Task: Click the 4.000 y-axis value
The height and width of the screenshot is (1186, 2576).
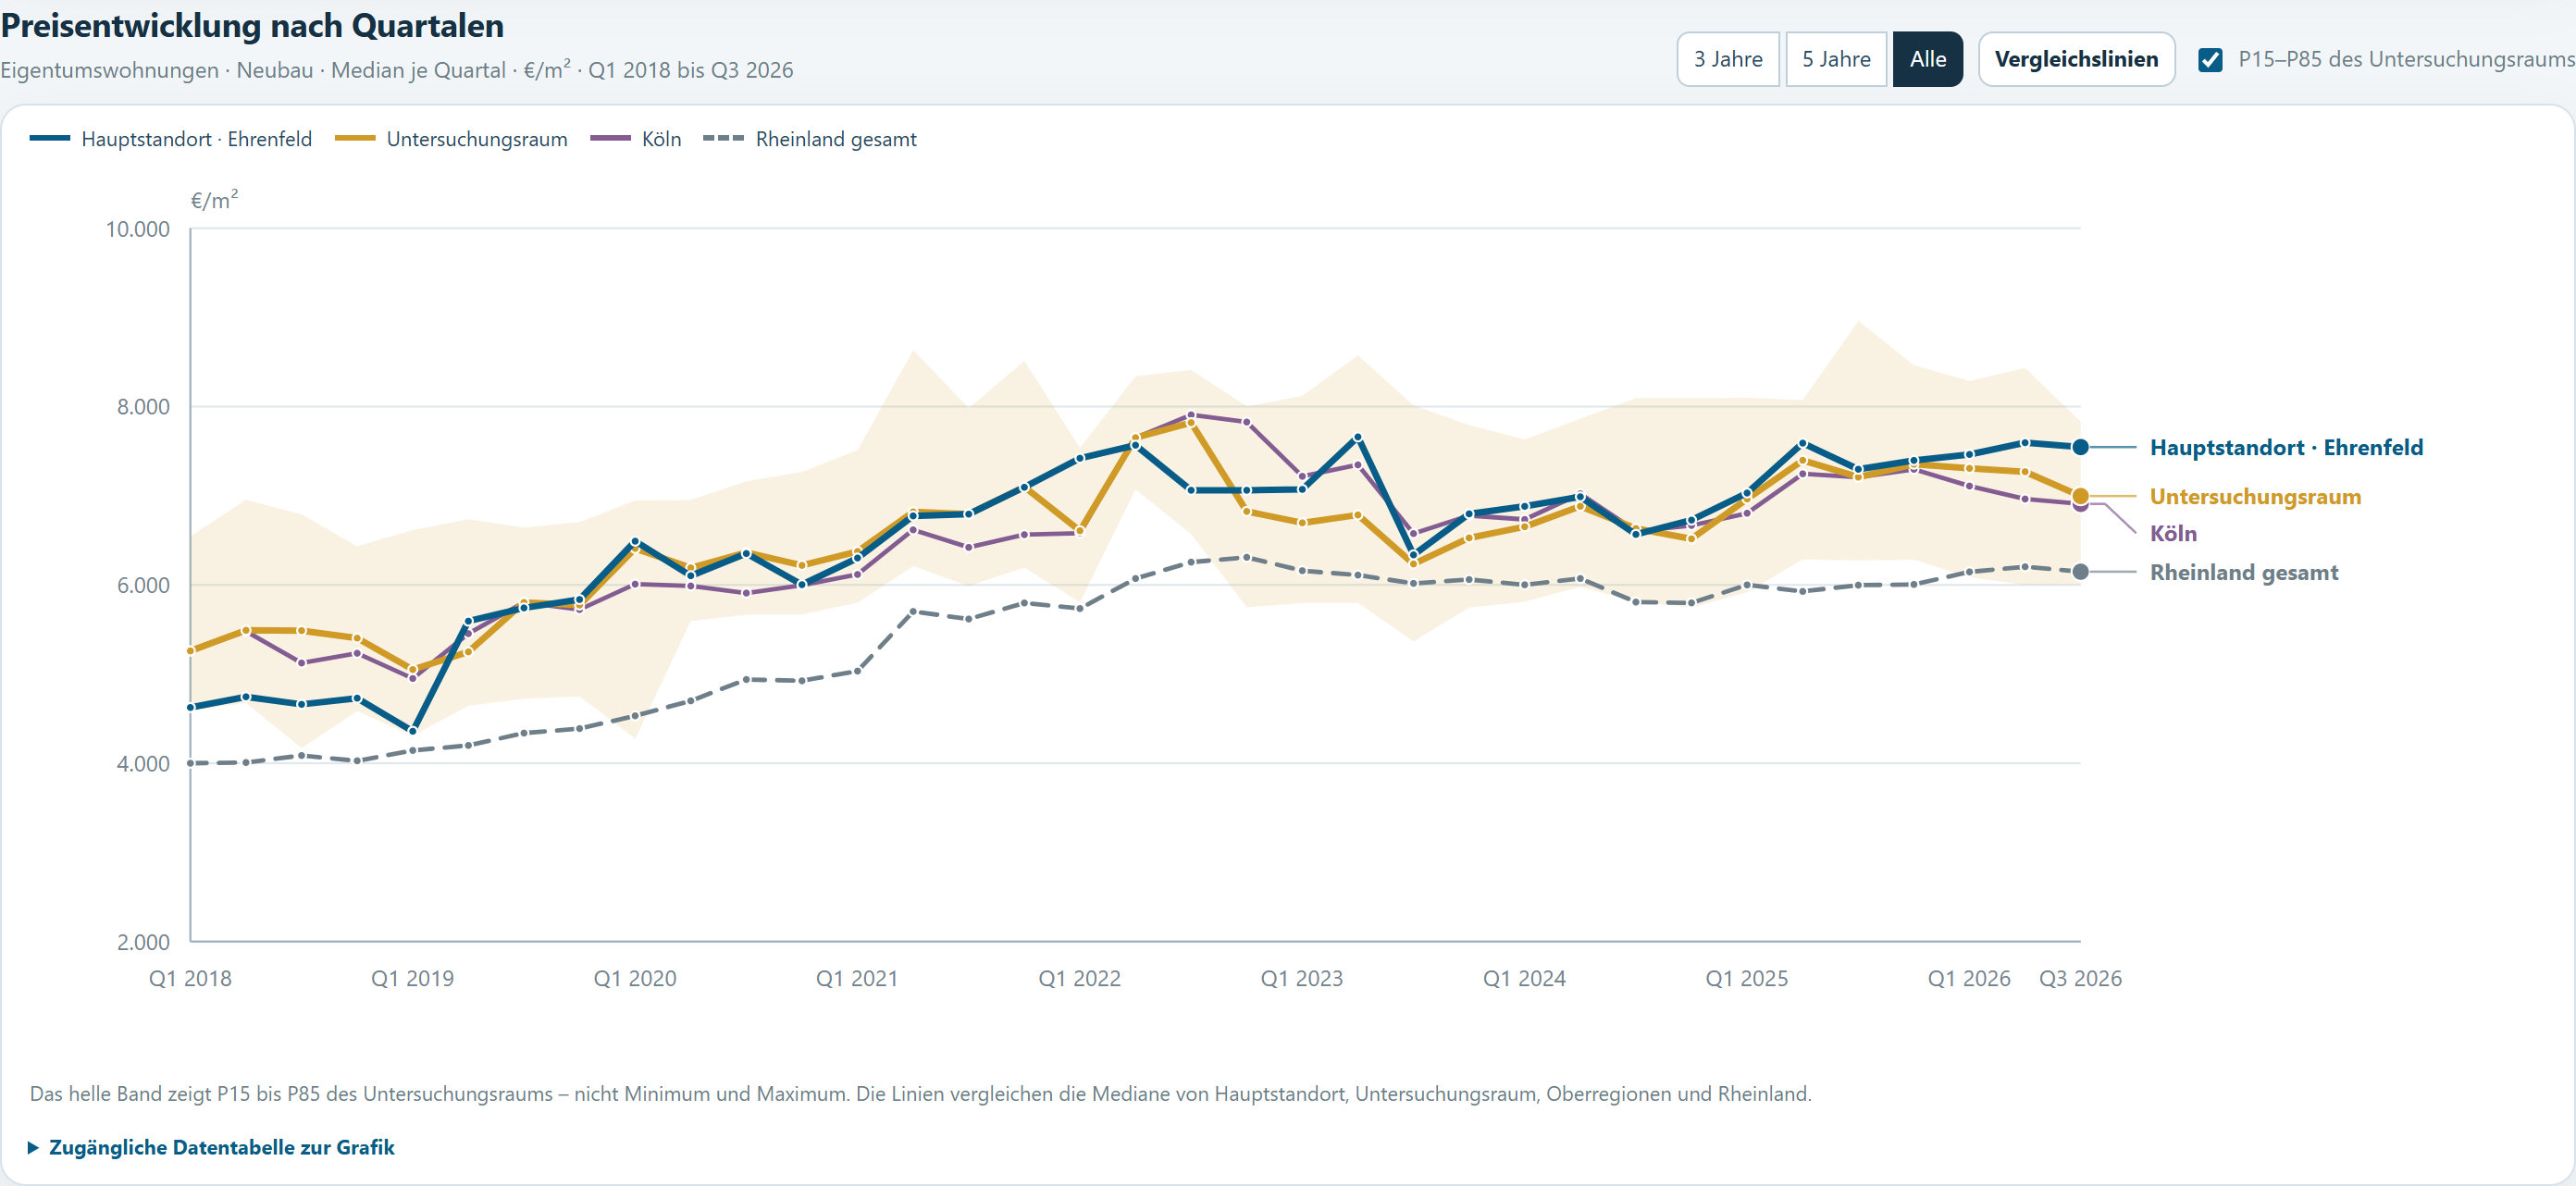Action: (x=143, y=764)
